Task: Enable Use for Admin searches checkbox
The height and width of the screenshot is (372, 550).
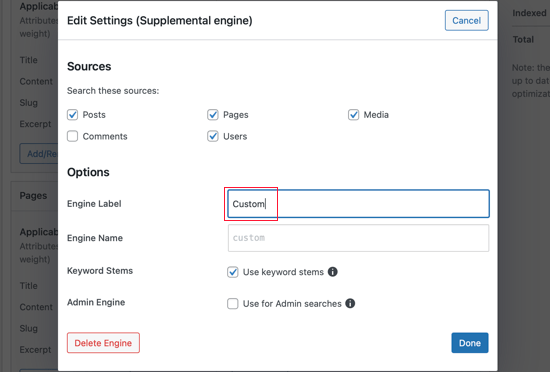Action: (233, 304)
